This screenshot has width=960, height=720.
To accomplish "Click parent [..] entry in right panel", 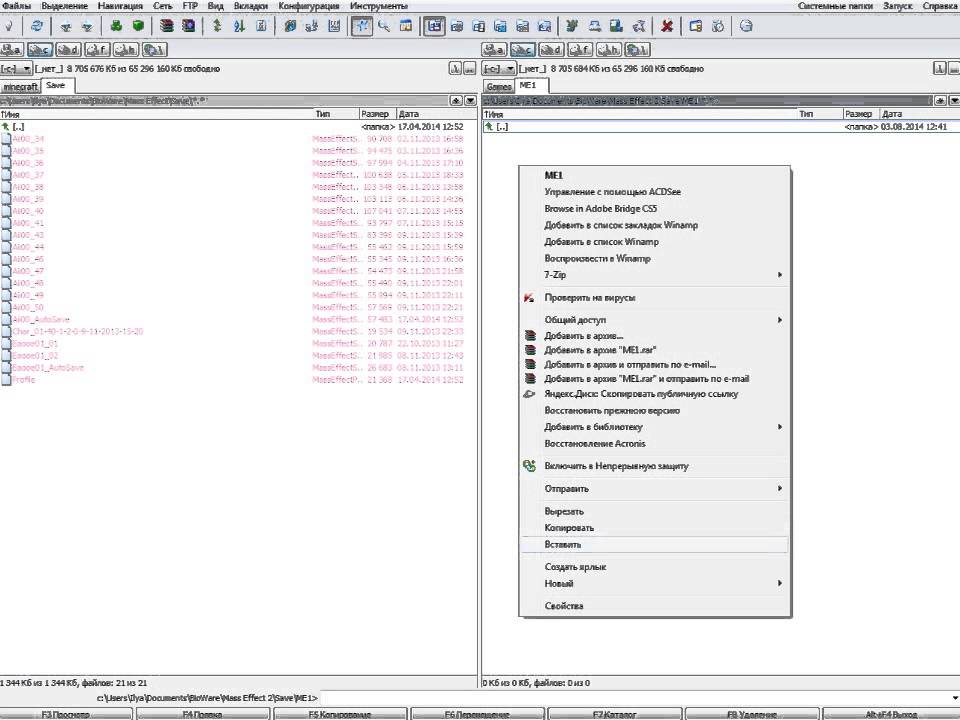I will tap(721, 127).
